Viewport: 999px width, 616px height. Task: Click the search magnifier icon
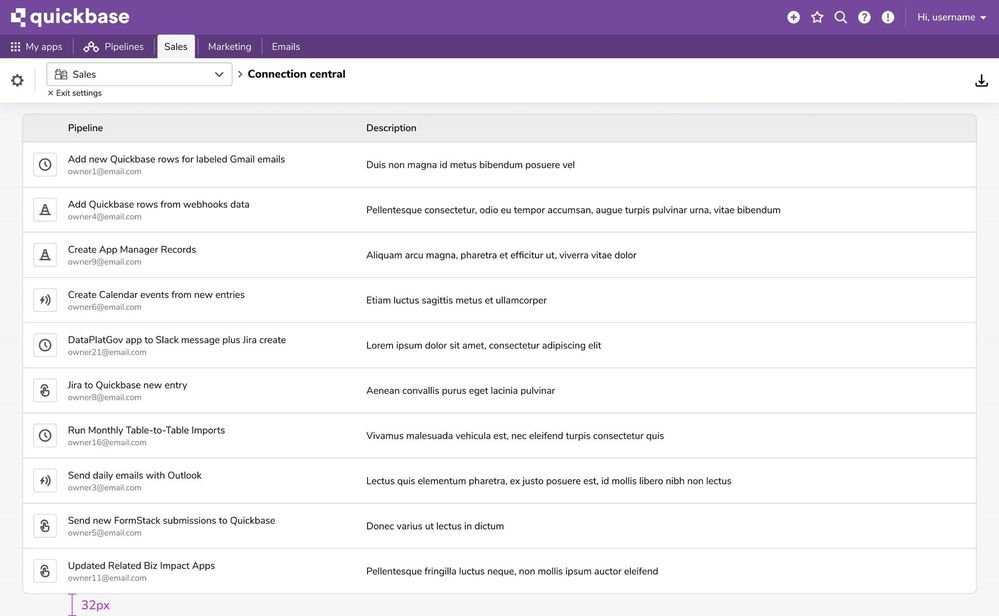[x=840, y=17]
